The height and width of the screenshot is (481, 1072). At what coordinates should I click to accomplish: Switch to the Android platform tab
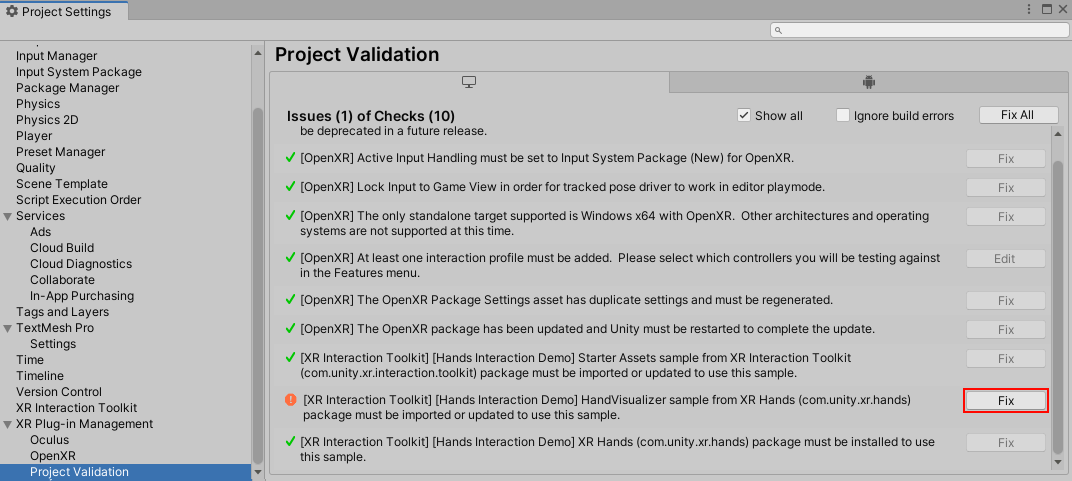click(868, 82)
